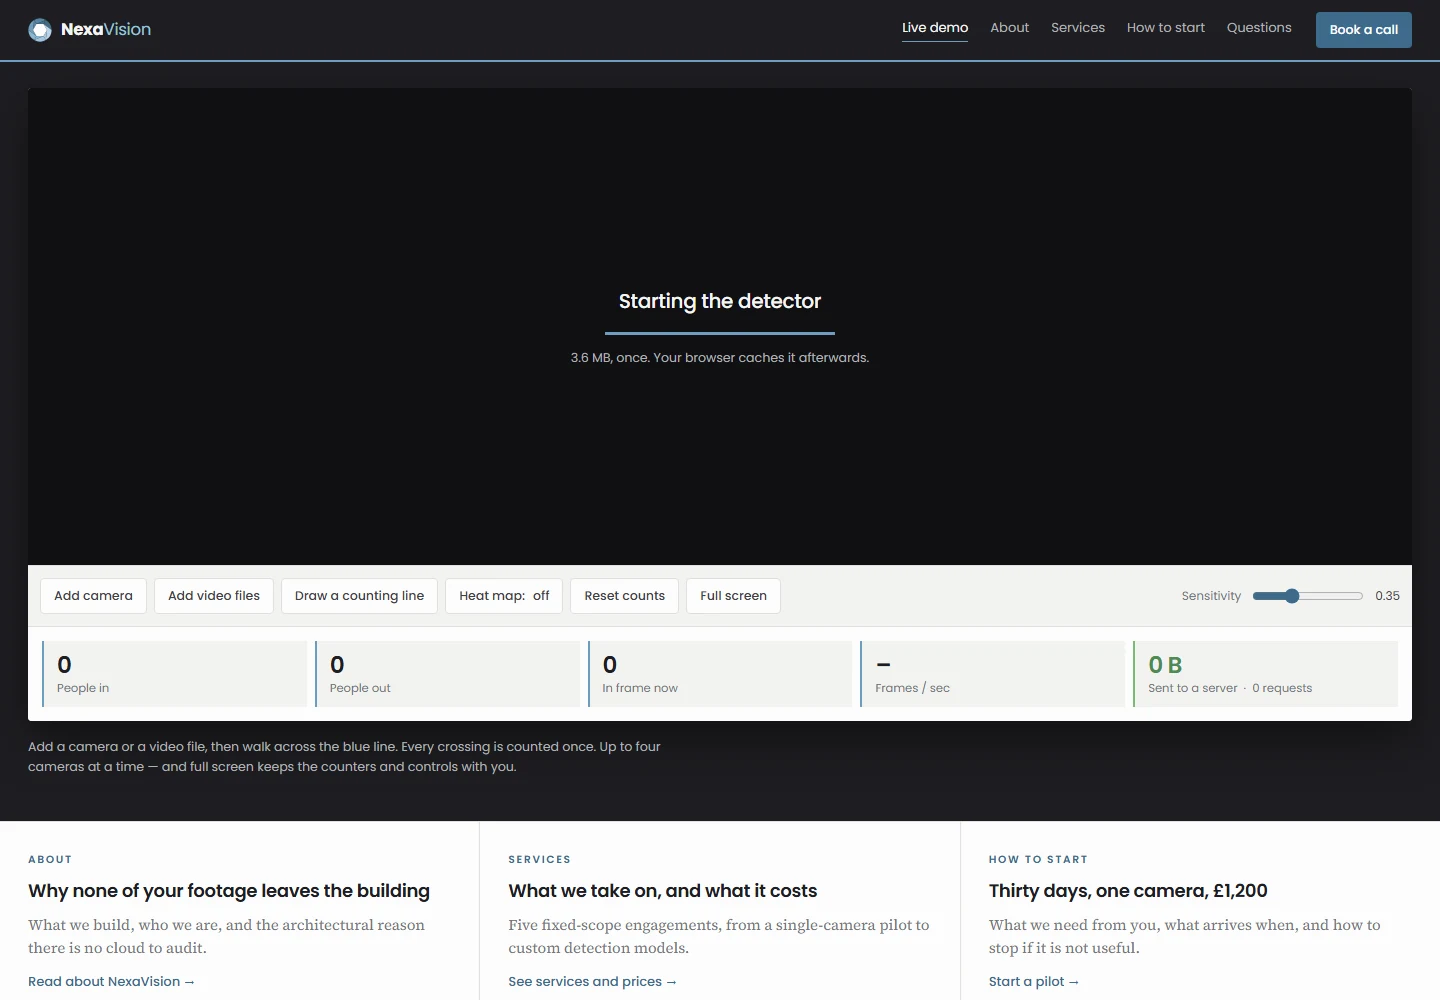Click the Book a call button
The image size is (1440, 1000).
pyautogui.click(x=1364, y=30)
